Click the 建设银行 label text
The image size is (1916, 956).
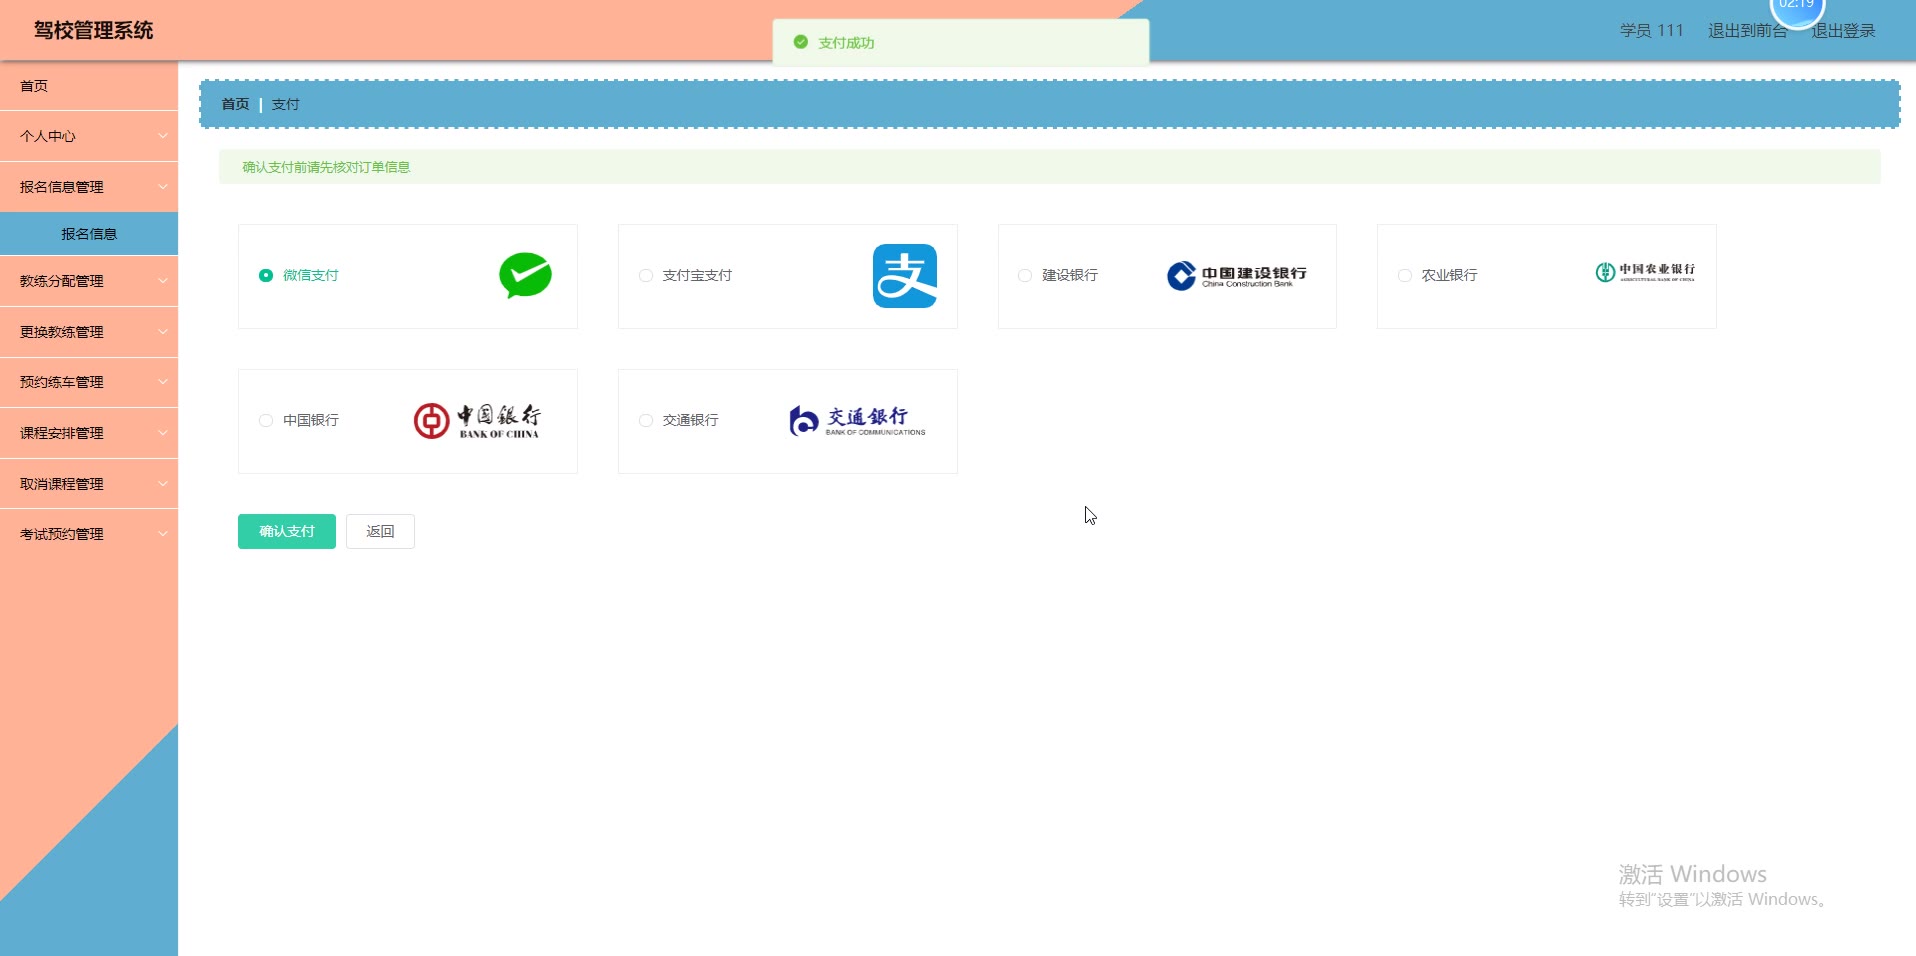coord(1070,275)
